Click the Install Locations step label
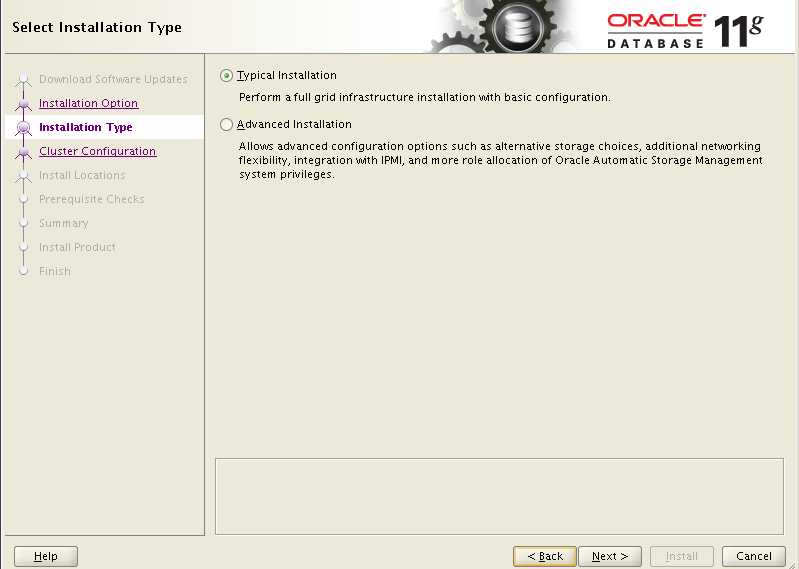Image resolution: width=799 pixels, height=569 pixels. 82,175
